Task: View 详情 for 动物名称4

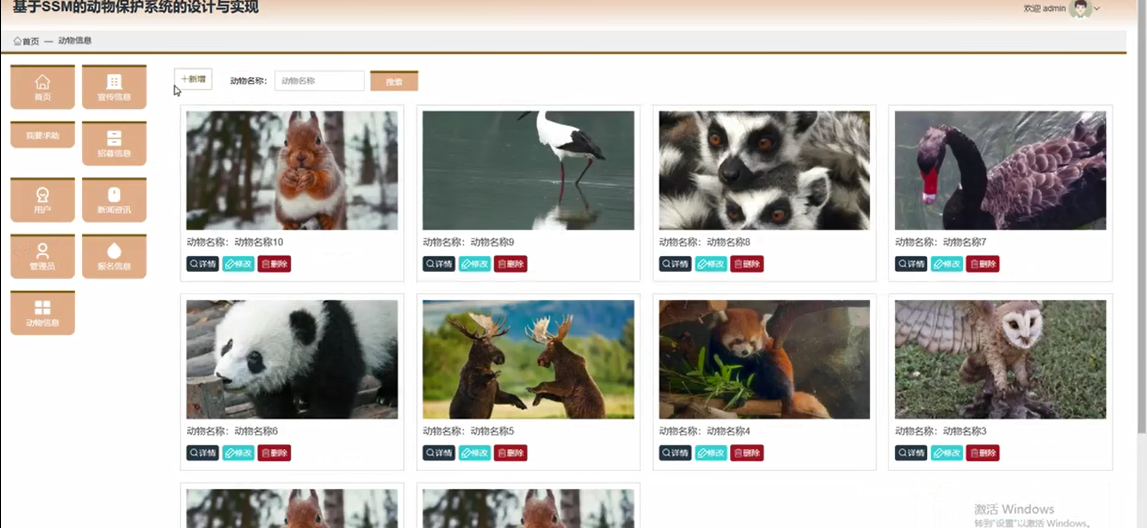Action: point(675,453)
